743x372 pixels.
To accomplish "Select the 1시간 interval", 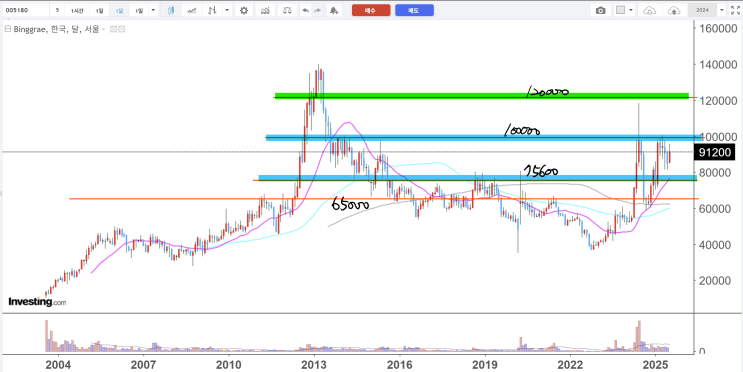I will click(77, 10).
